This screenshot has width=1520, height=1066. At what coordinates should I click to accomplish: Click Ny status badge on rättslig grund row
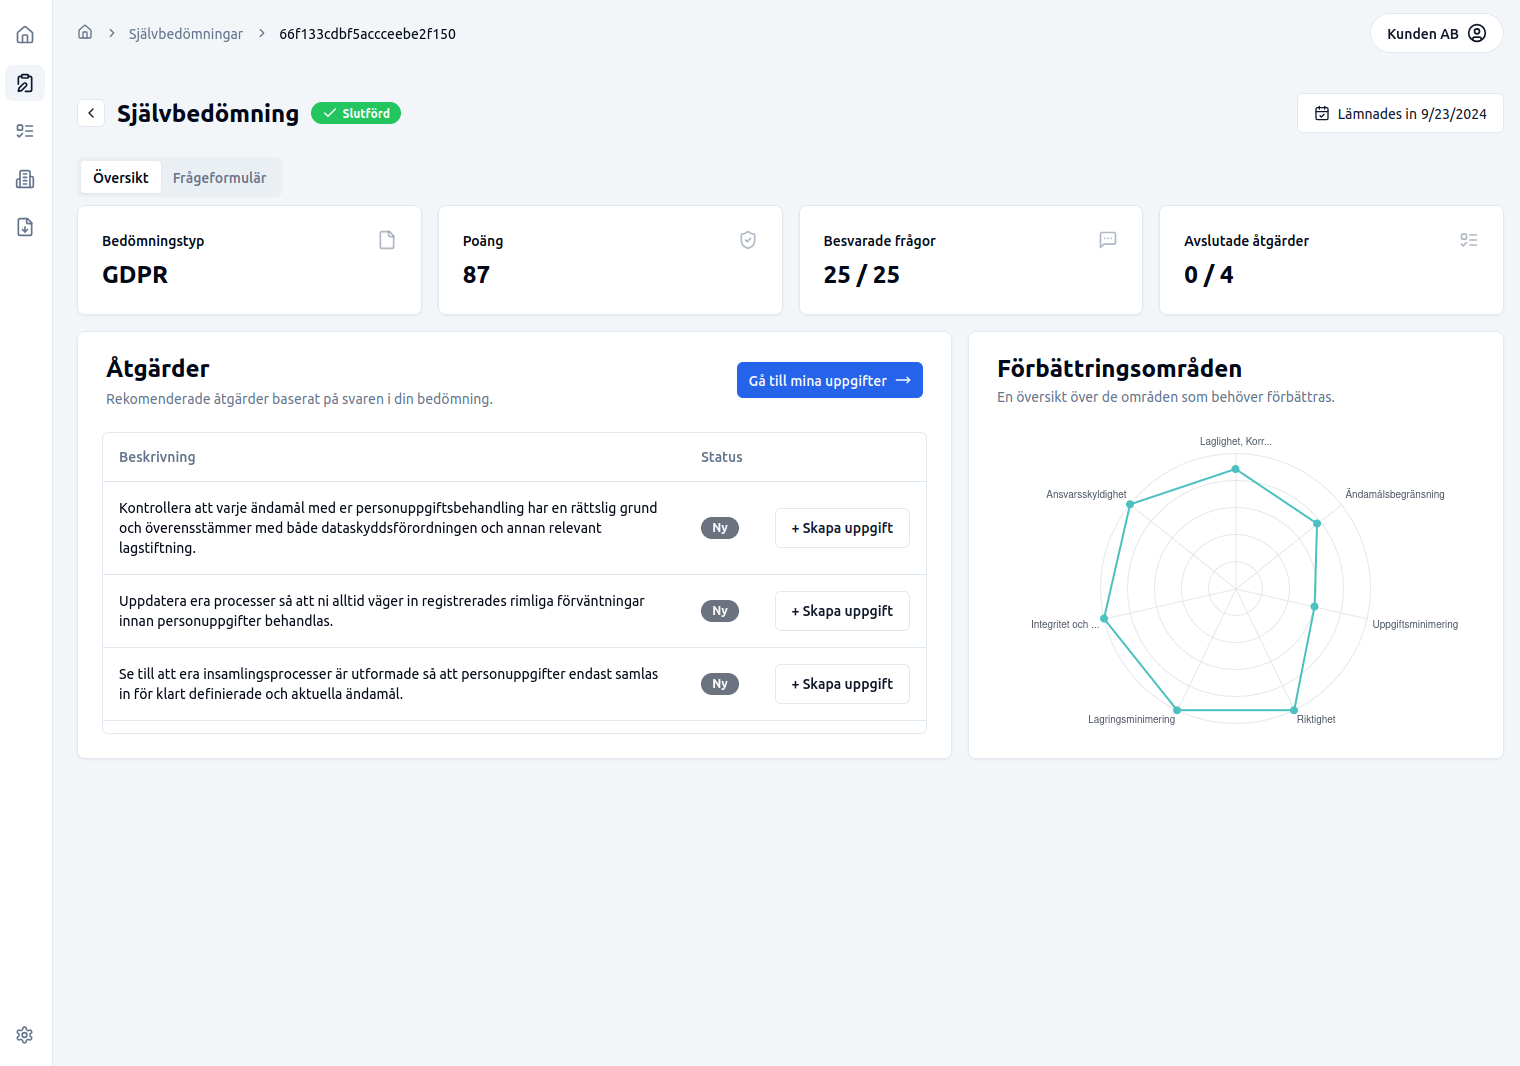(x=720, y=528)
